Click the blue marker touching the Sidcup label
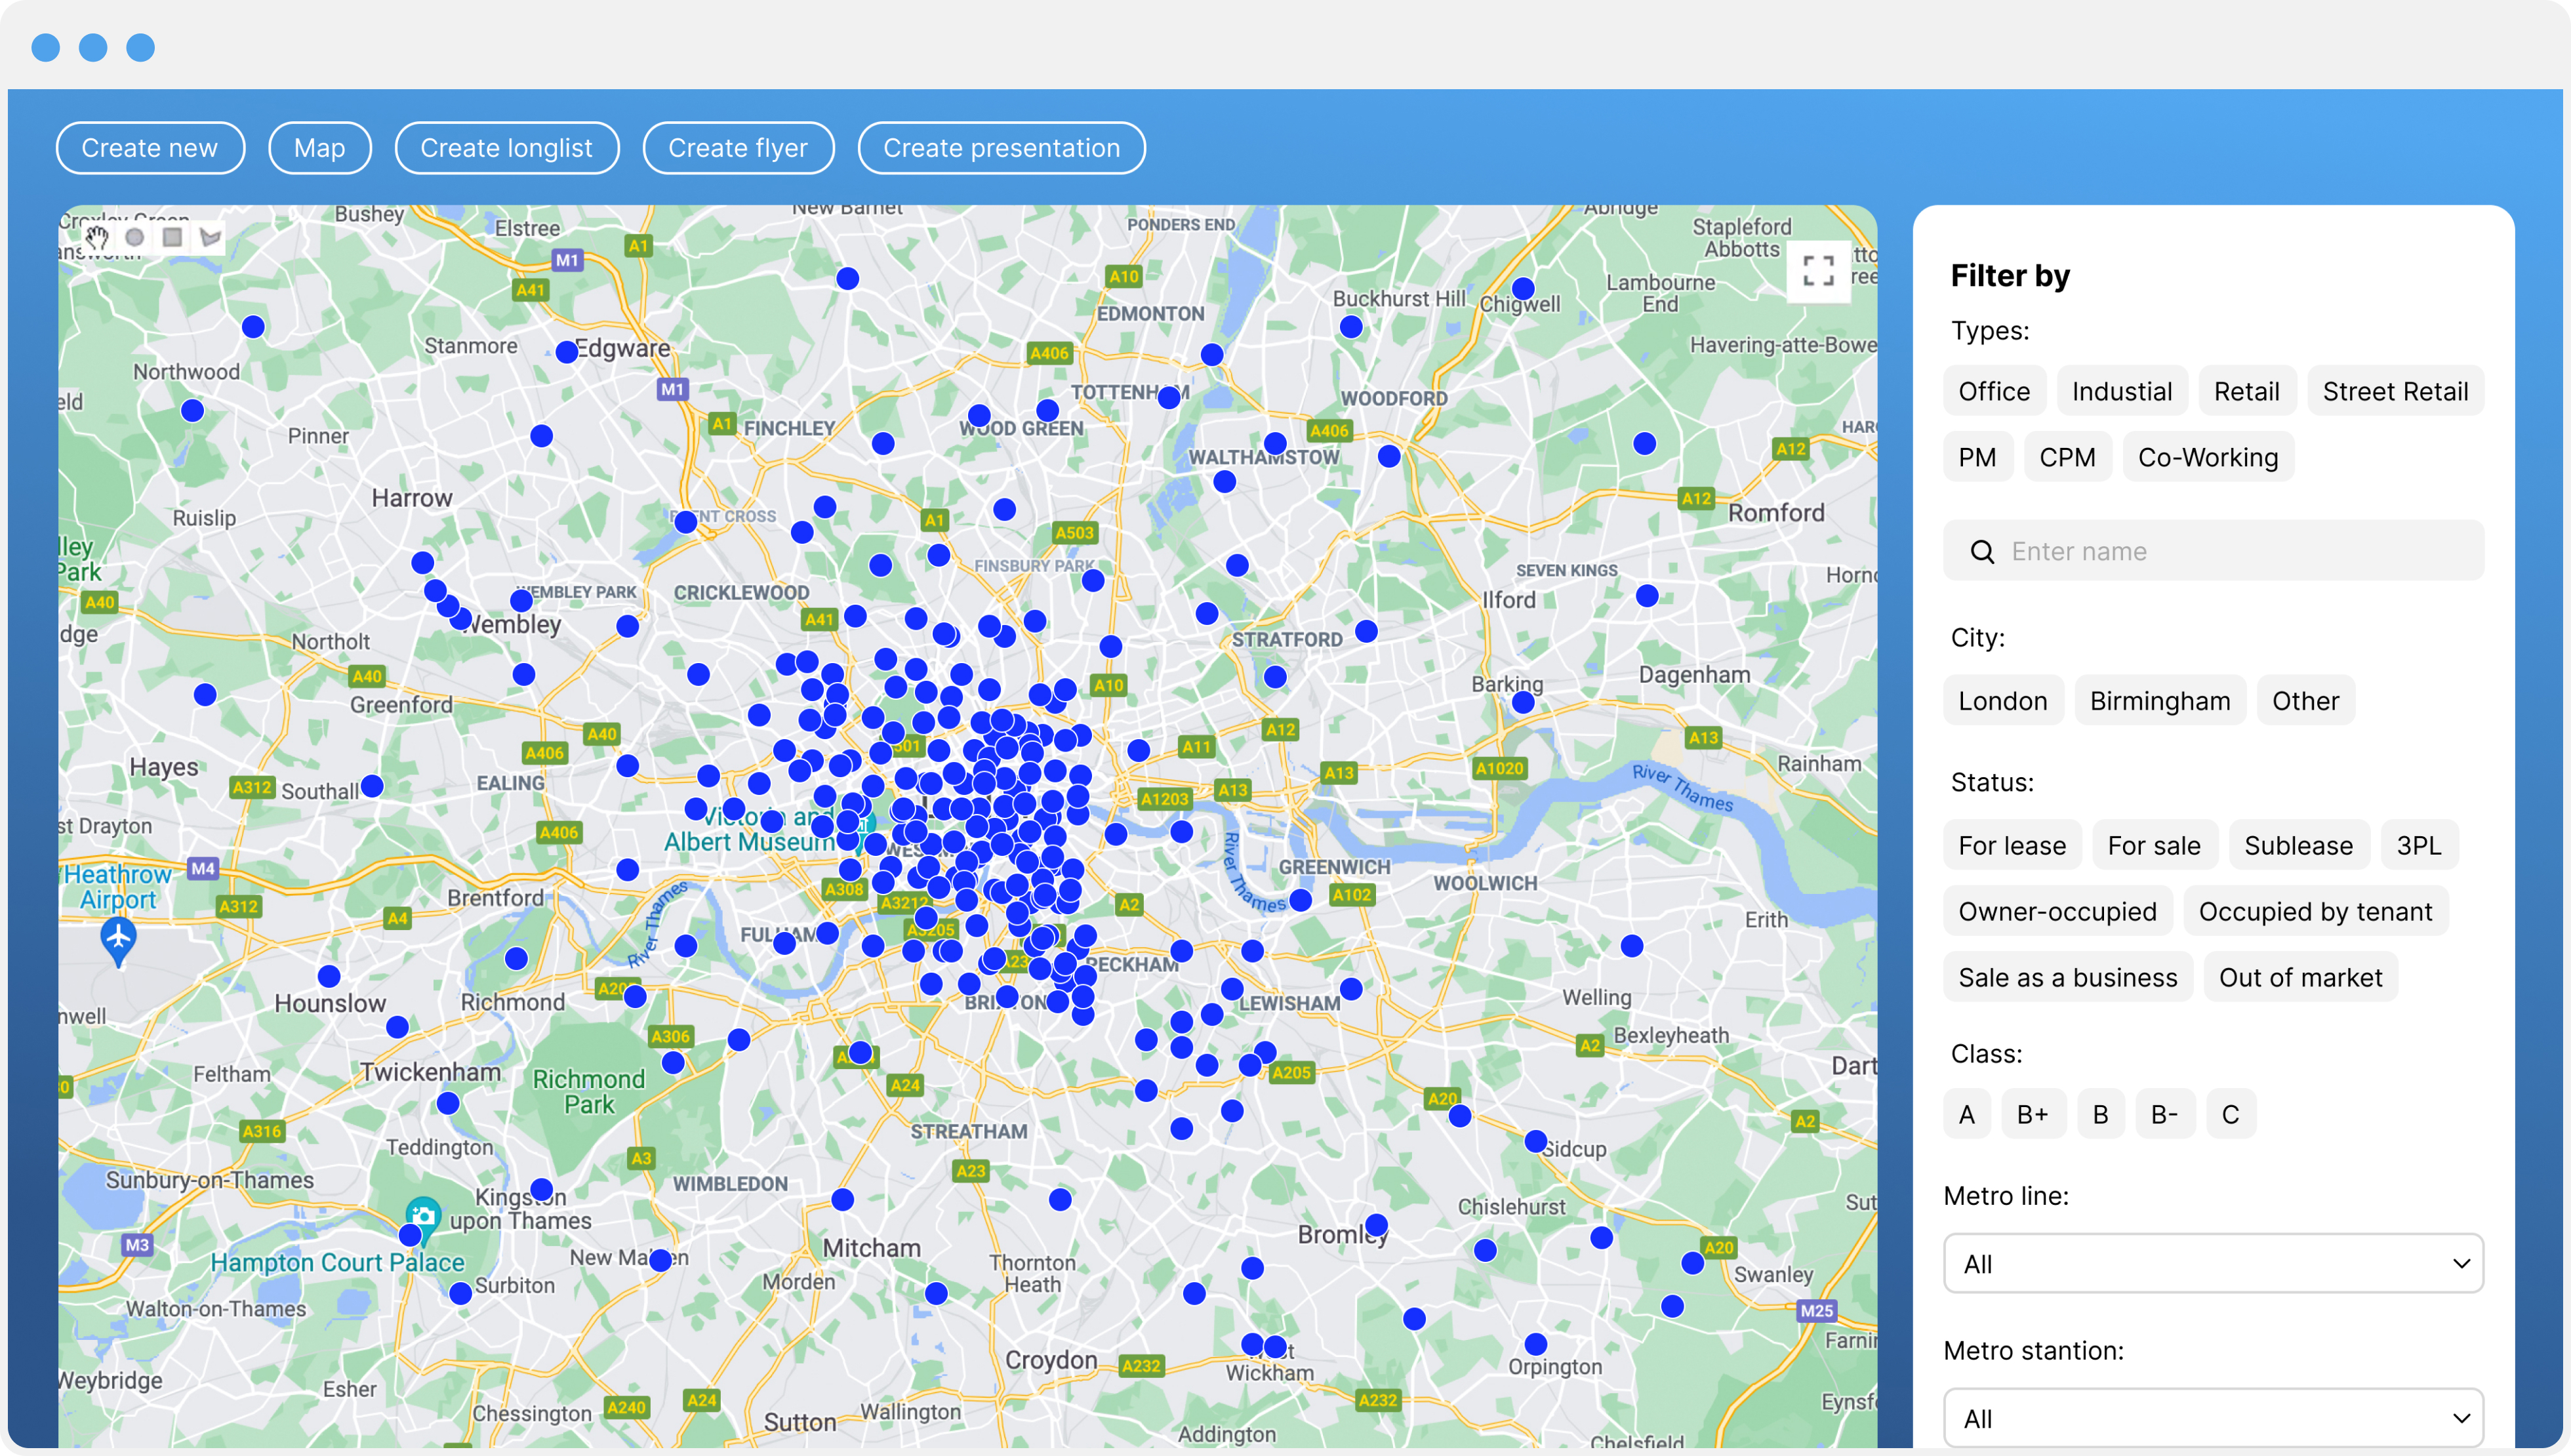Screen dimensions: 2571x1456 [x=1536, y=1141]
